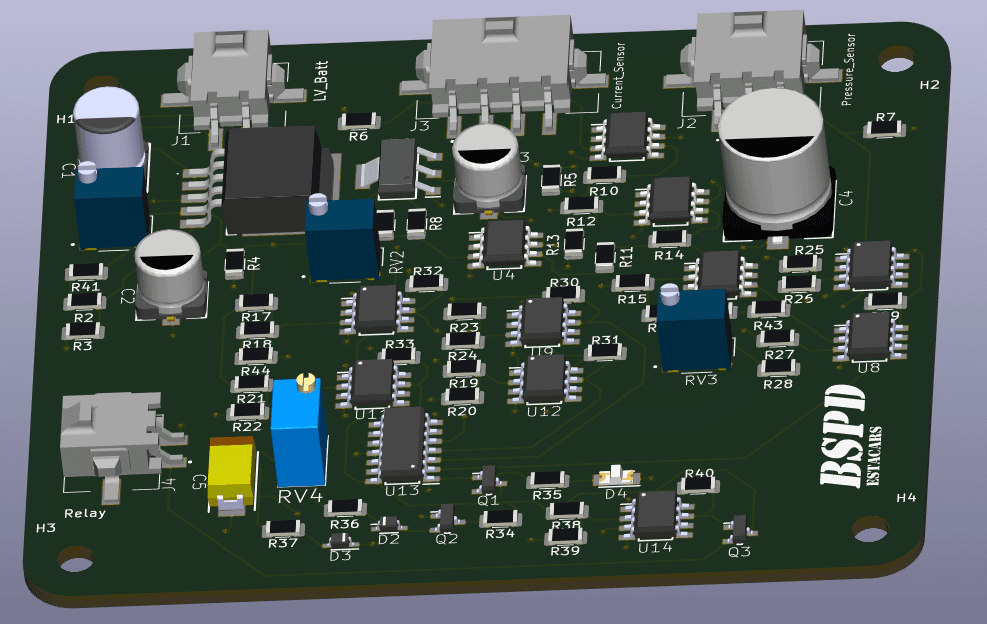
Task: Click the Current_Sensor silkscreen label
Action: click(618, 76)
